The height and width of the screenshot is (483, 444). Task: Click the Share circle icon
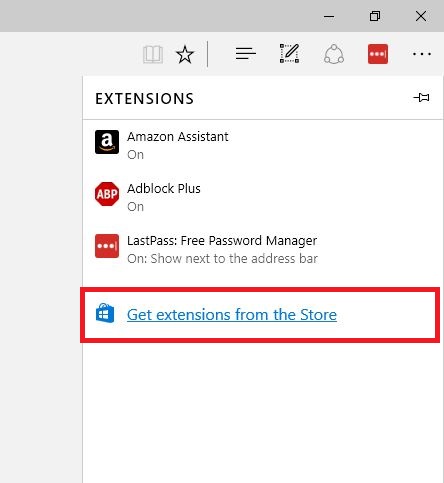coord(334,54)
